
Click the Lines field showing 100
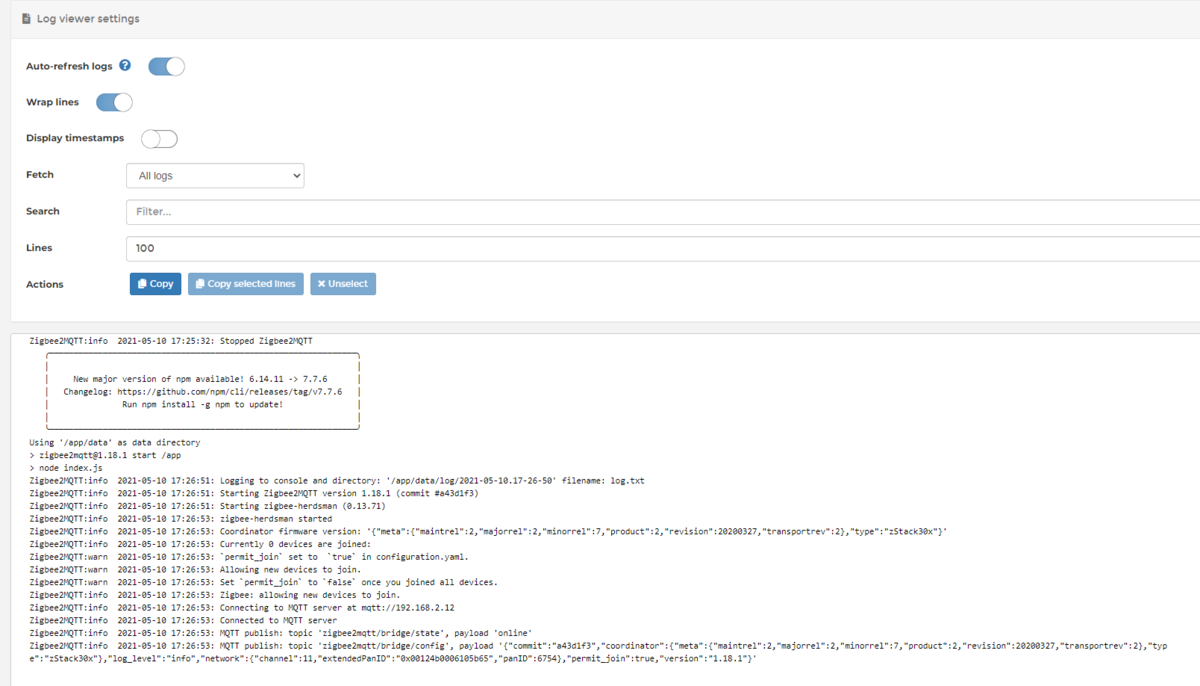tap(663, 248)
